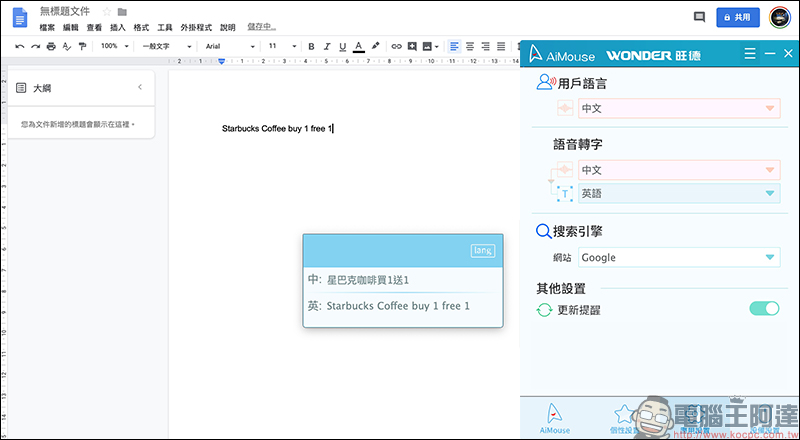Open the text color picker
The height and width of the screenshot is (440, 800).
[359, 46]
